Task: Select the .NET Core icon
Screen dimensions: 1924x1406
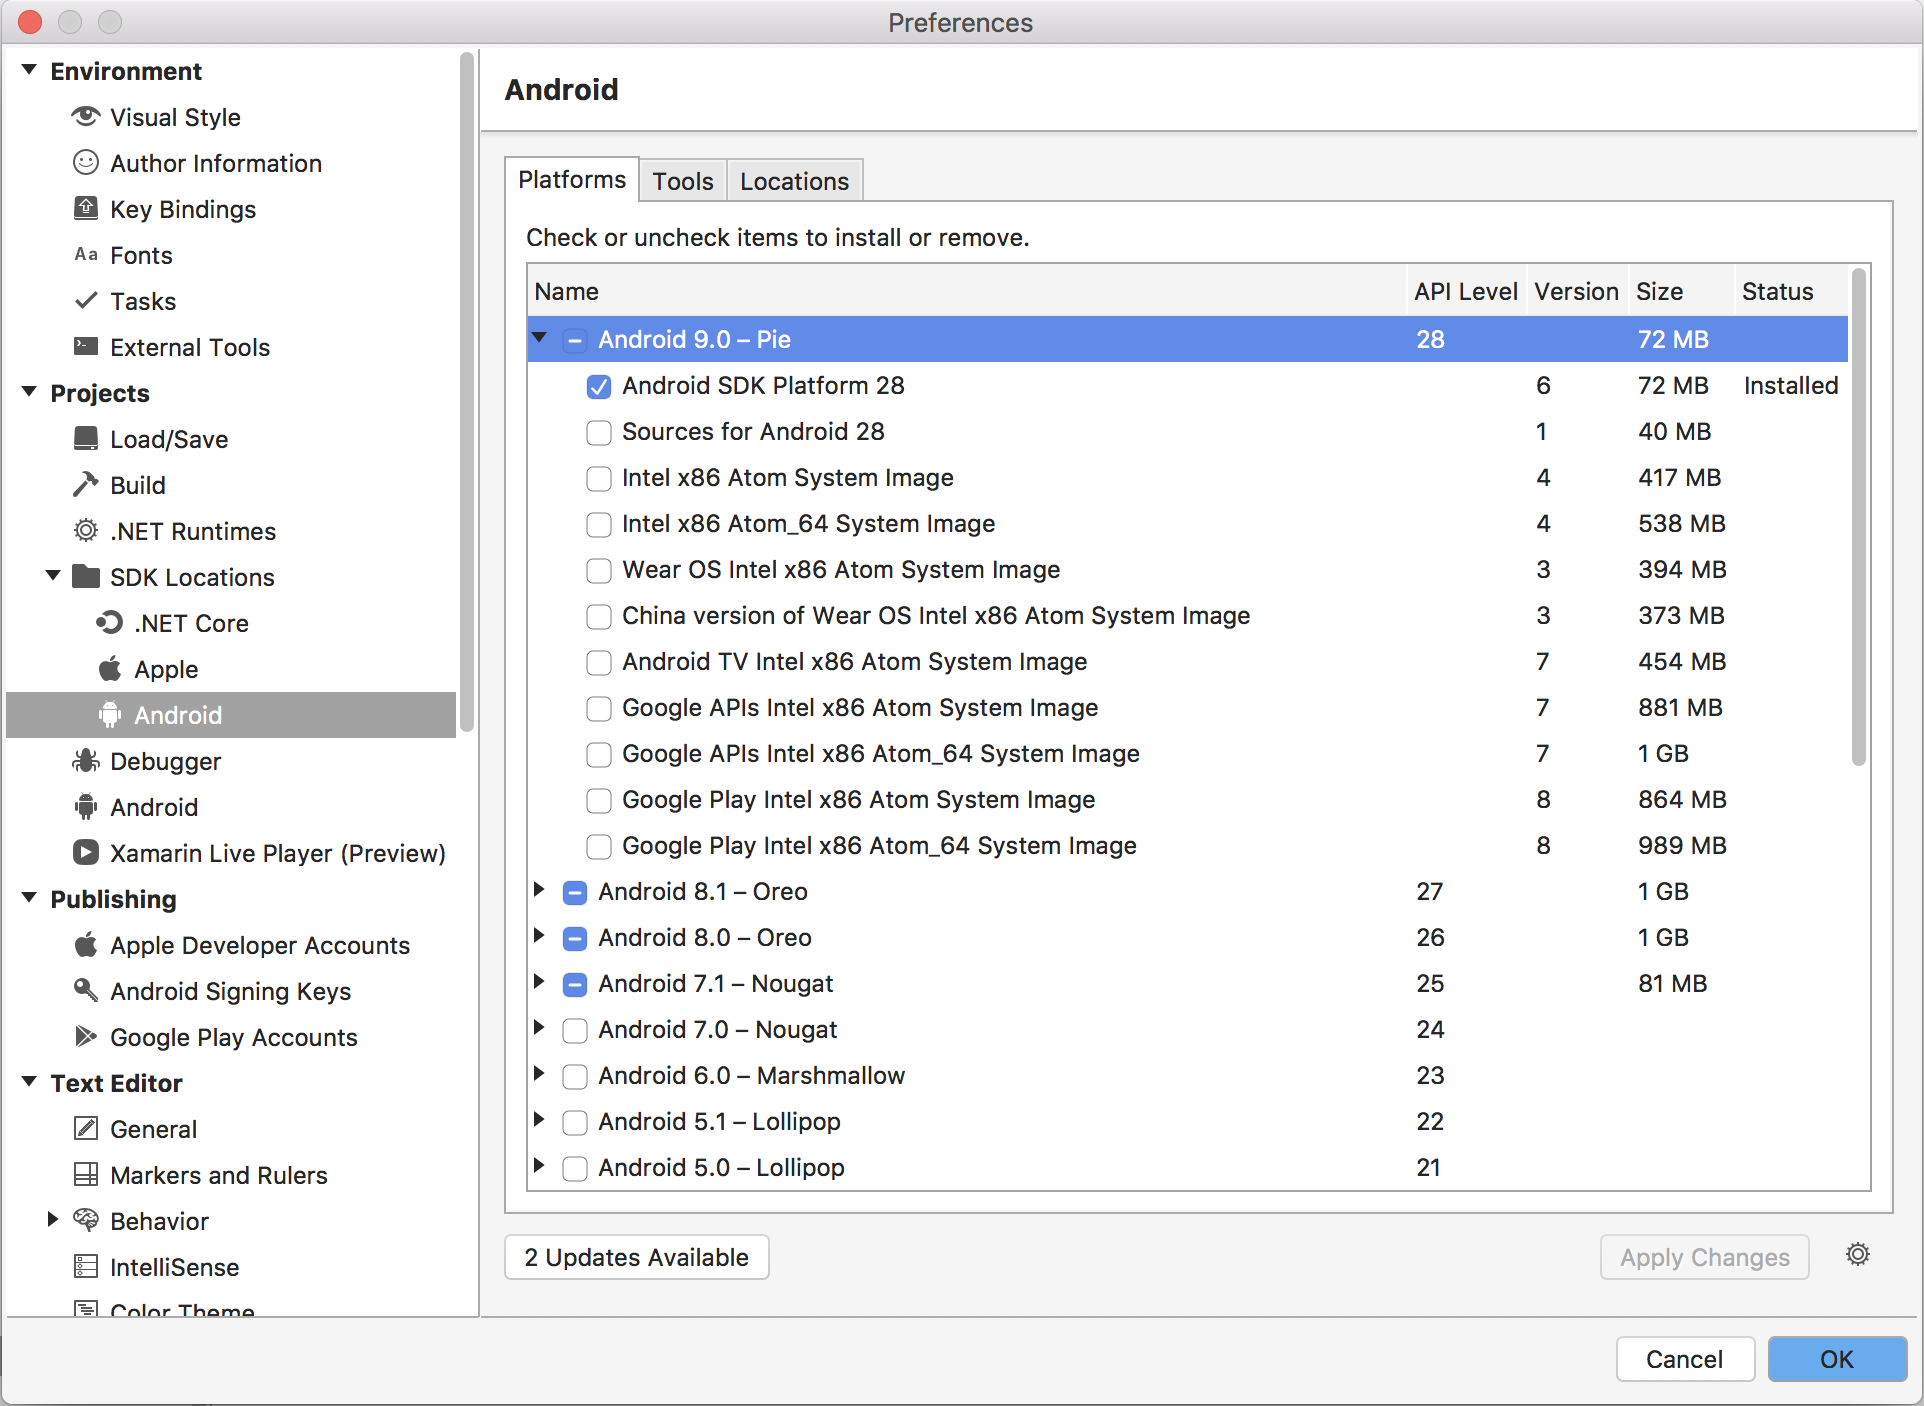Action: (110, 622)
